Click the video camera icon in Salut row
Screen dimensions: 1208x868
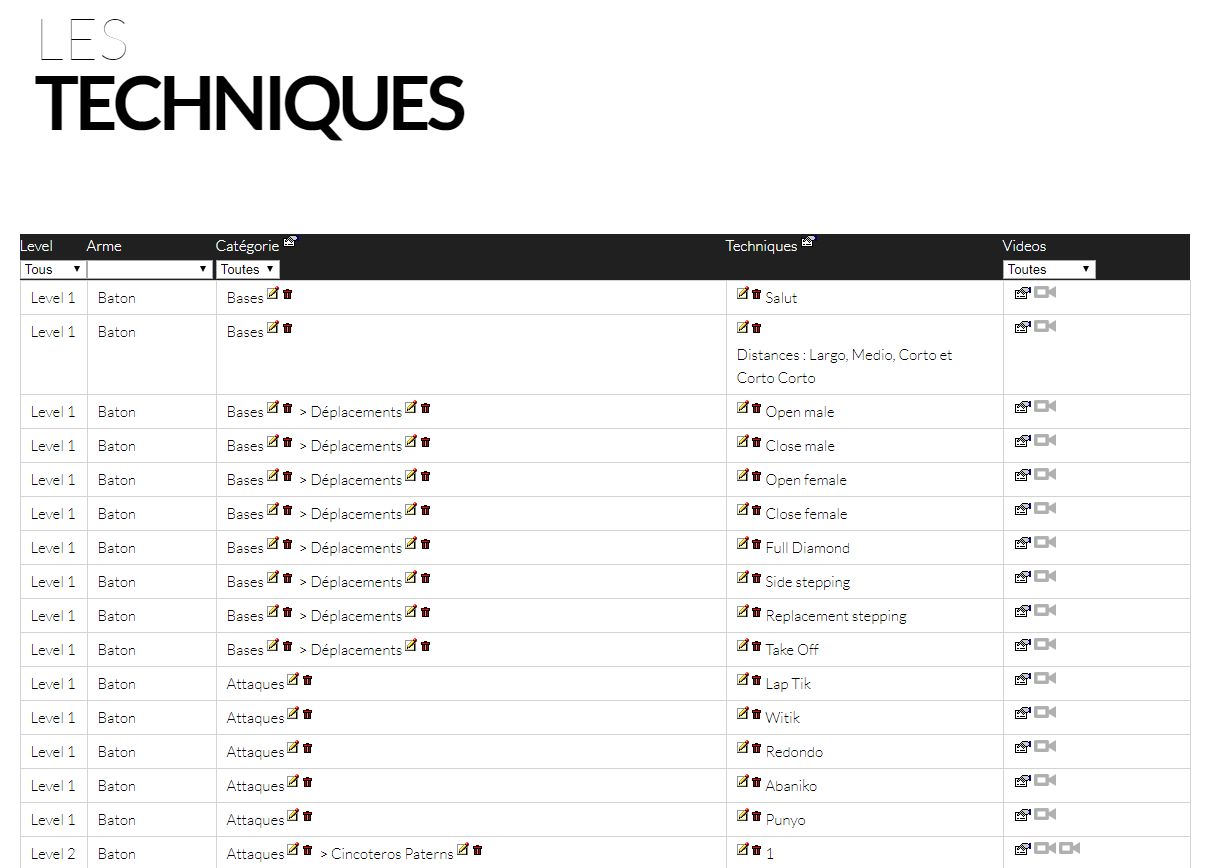point(1045,293)
